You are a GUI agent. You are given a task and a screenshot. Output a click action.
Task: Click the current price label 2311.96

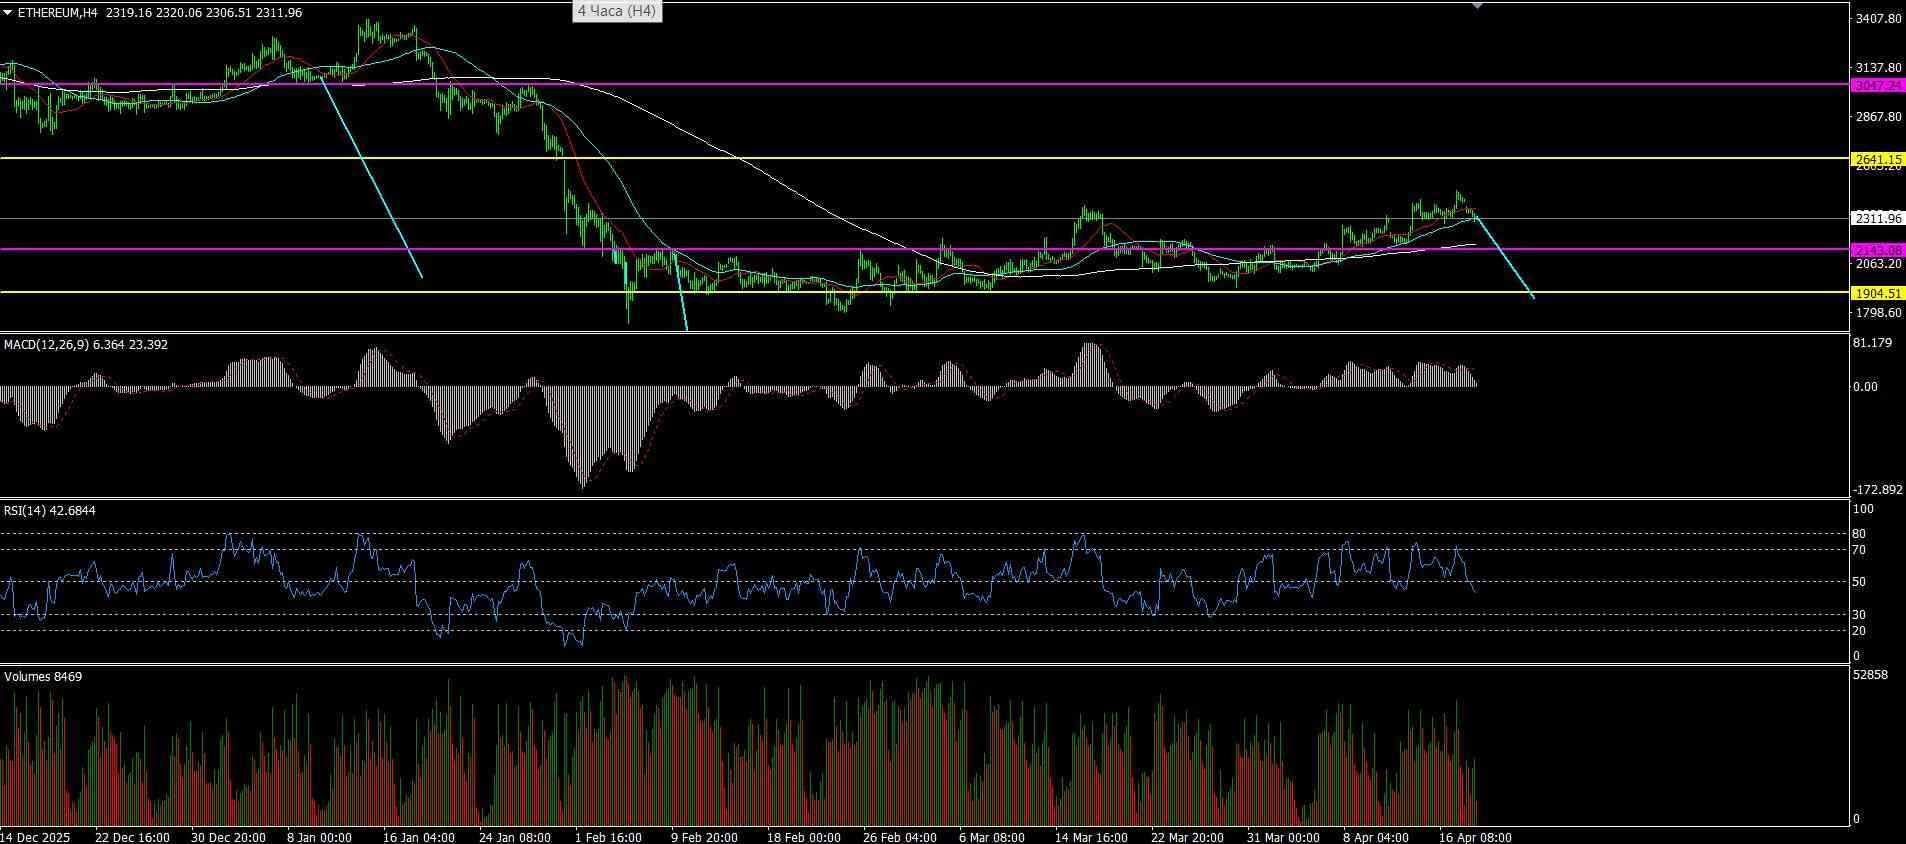(1877, 219)
